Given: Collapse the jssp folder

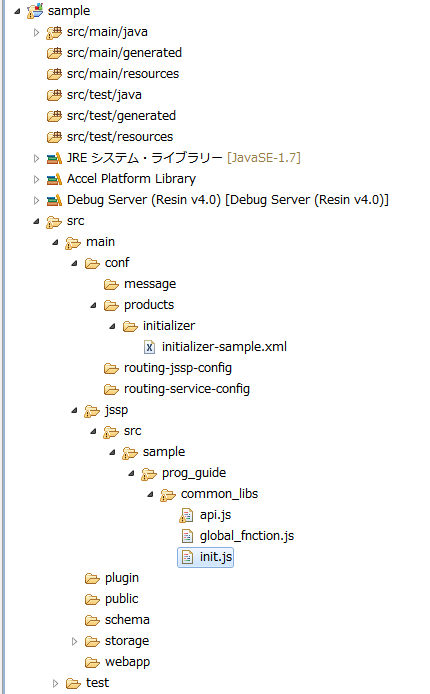Looking at the screenshot, I should pyautogui.click(x=74, y=410).
